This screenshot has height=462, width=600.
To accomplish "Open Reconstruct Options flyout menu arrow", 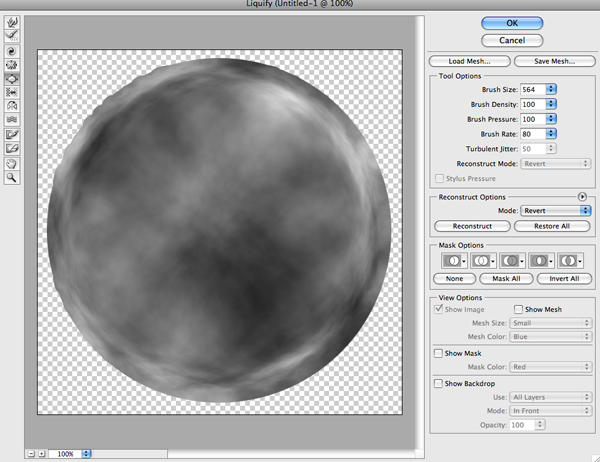I will [x=582, y=197].
